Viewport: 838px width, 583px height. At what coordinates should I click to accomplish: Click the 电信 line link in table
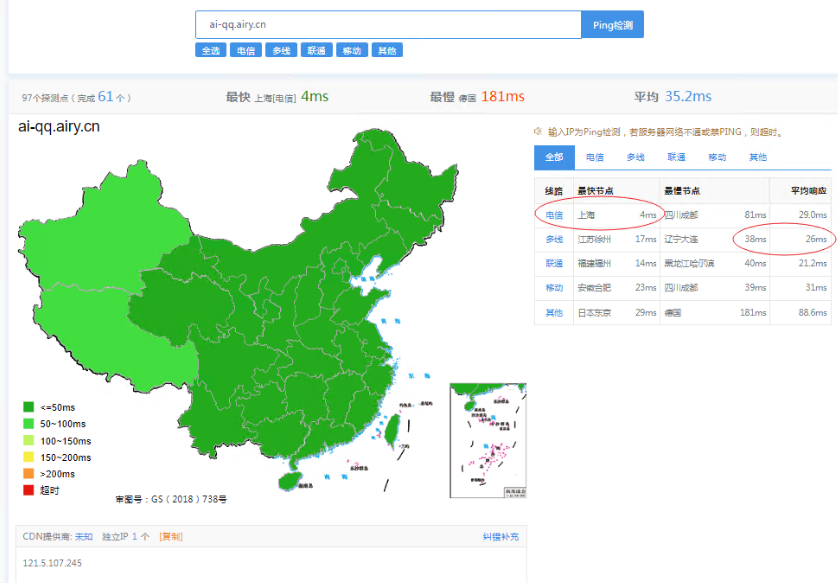point(554,215)
